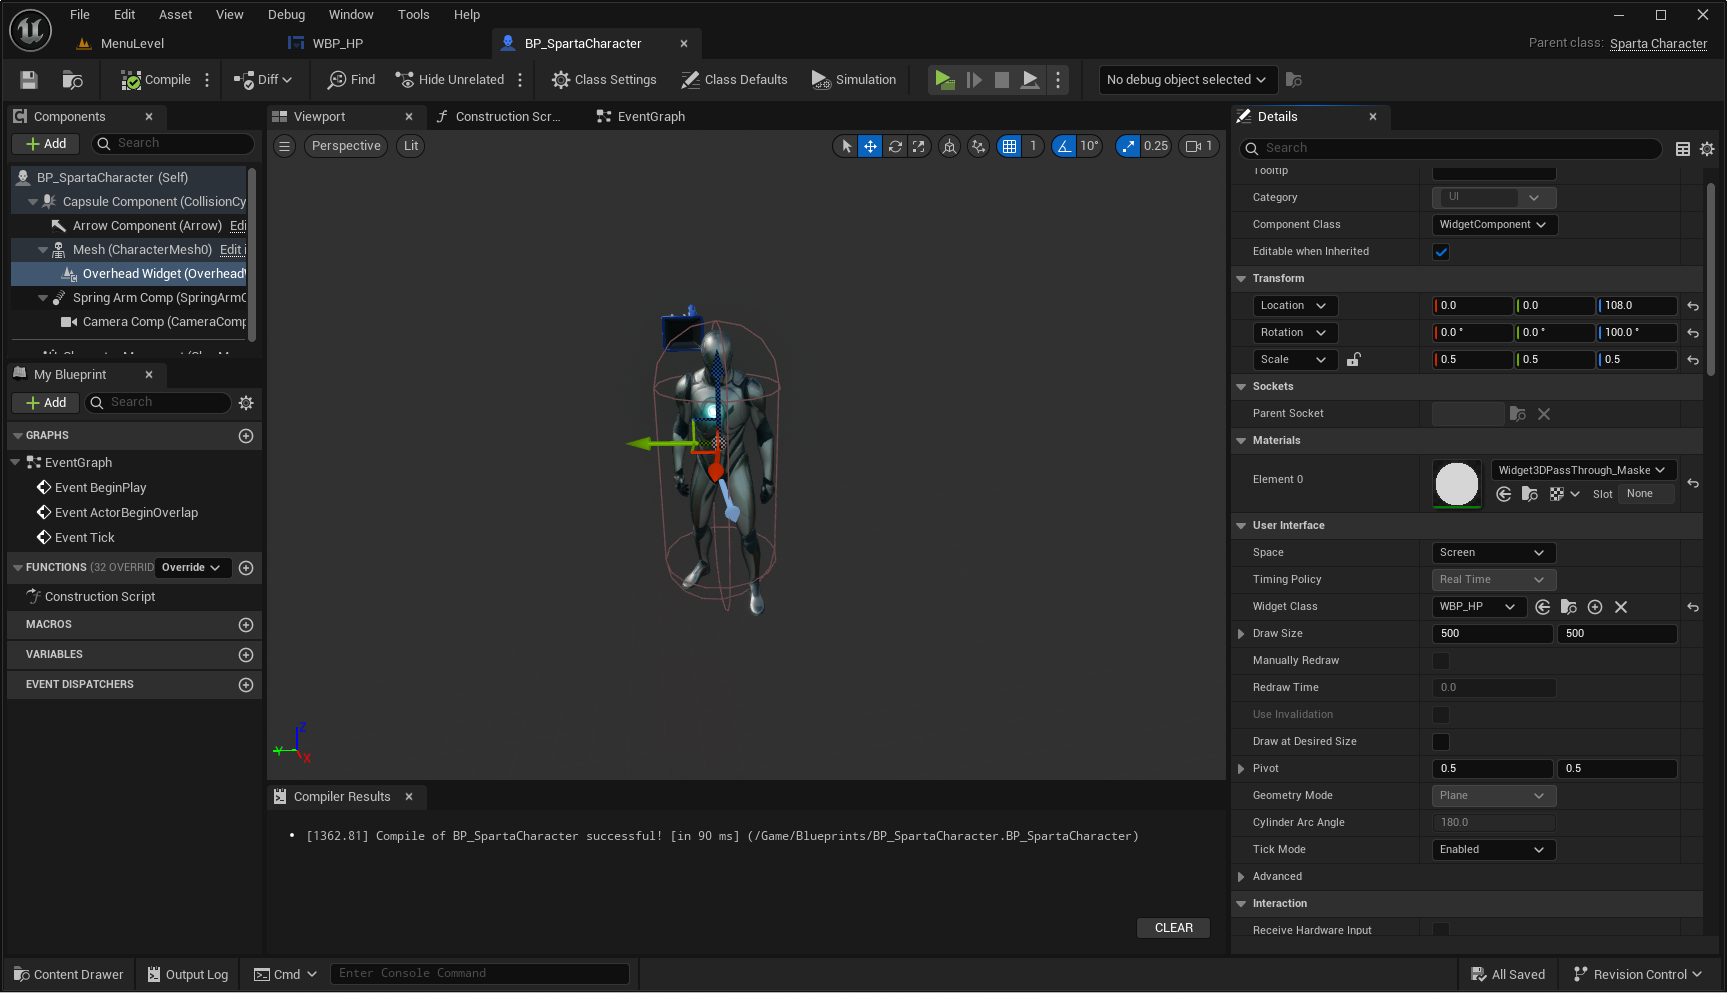Open the Find in blueprint tool

click(351, 80)
